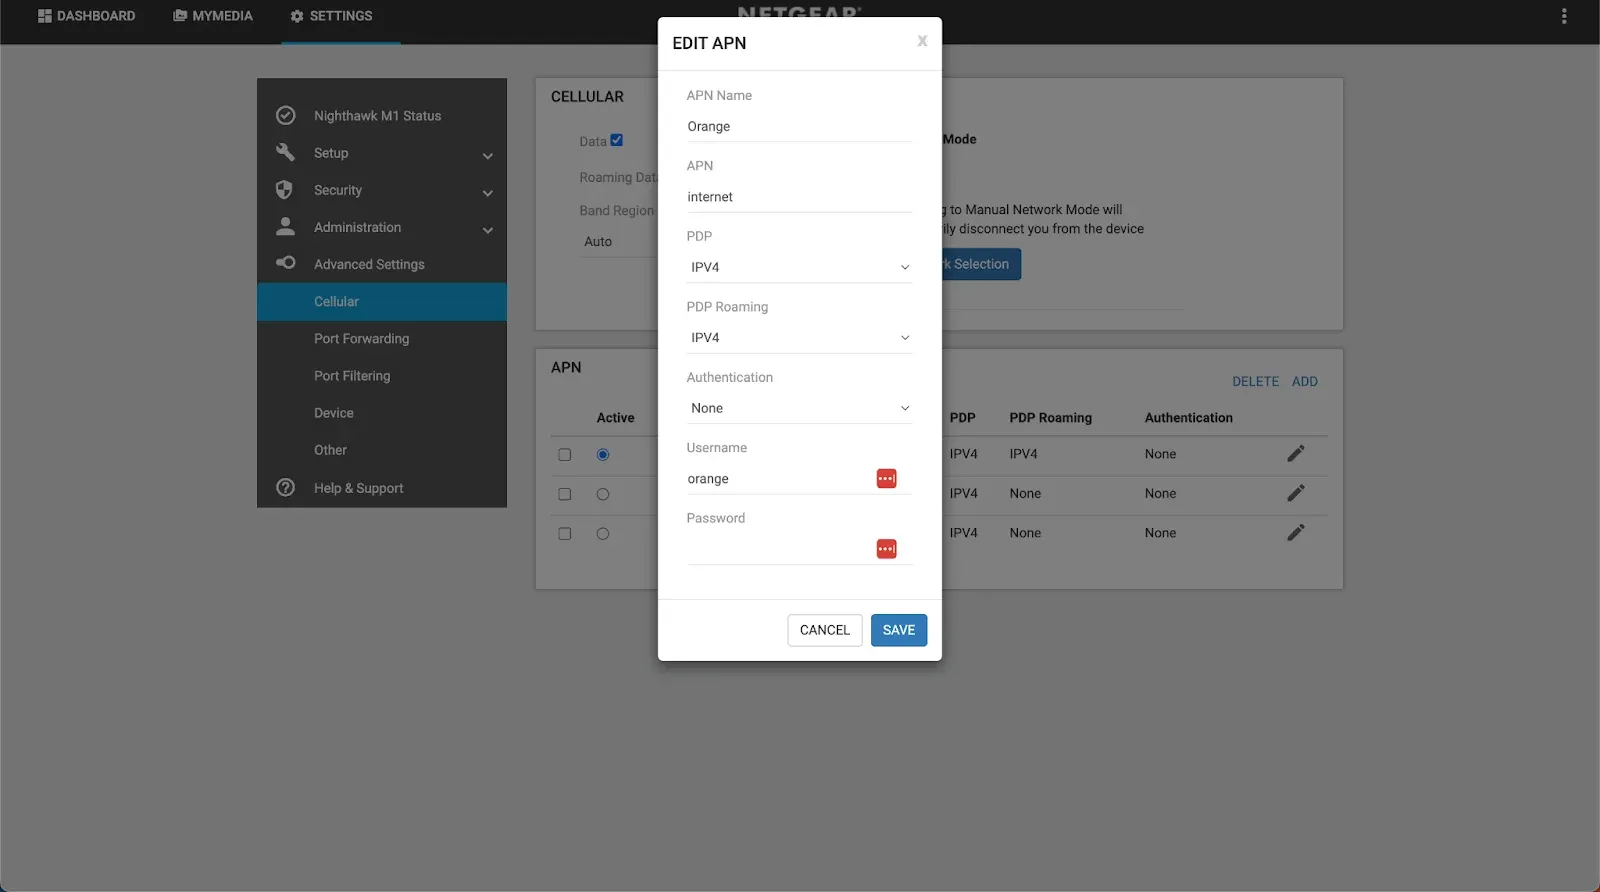Check the first APN row checkbox
1600x892 pixels.
tap(565, 455)
